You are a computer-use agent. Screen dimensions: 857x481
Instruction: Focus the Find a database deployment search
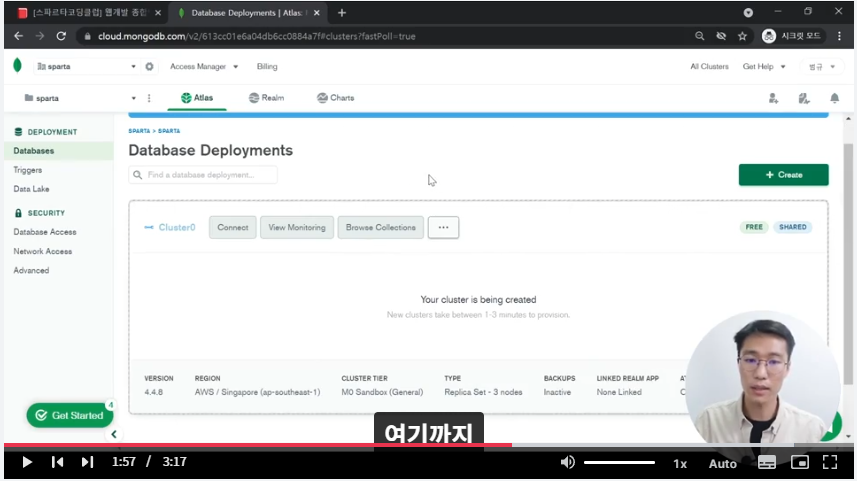[x=203, y=175]
